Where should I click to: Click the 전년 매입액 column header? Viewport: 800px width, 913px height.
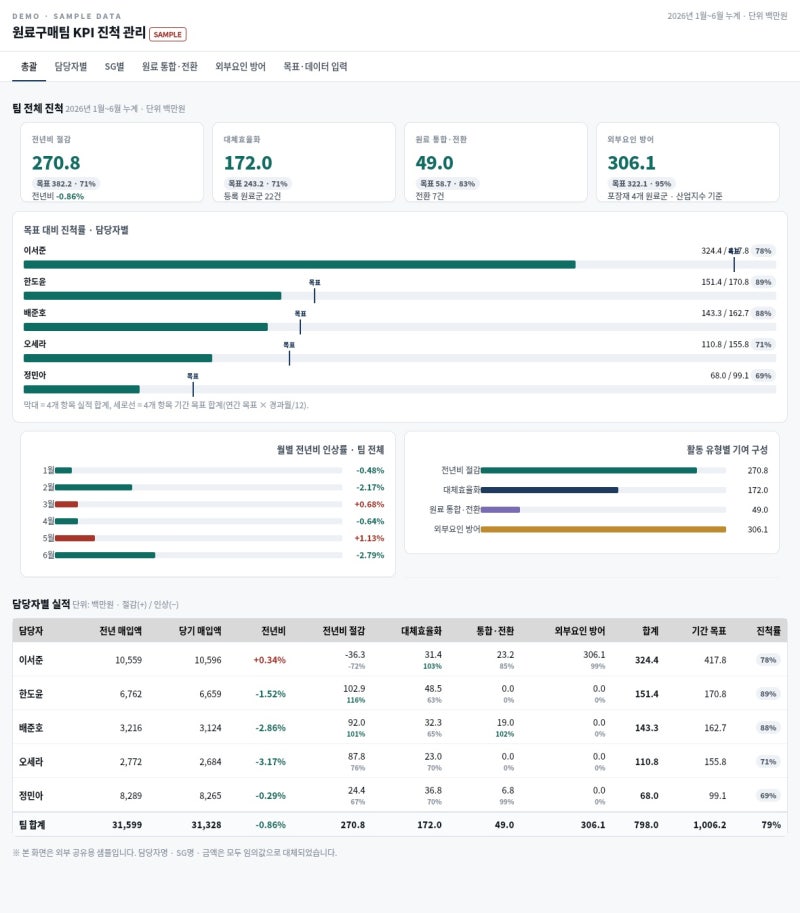(121, 631)
